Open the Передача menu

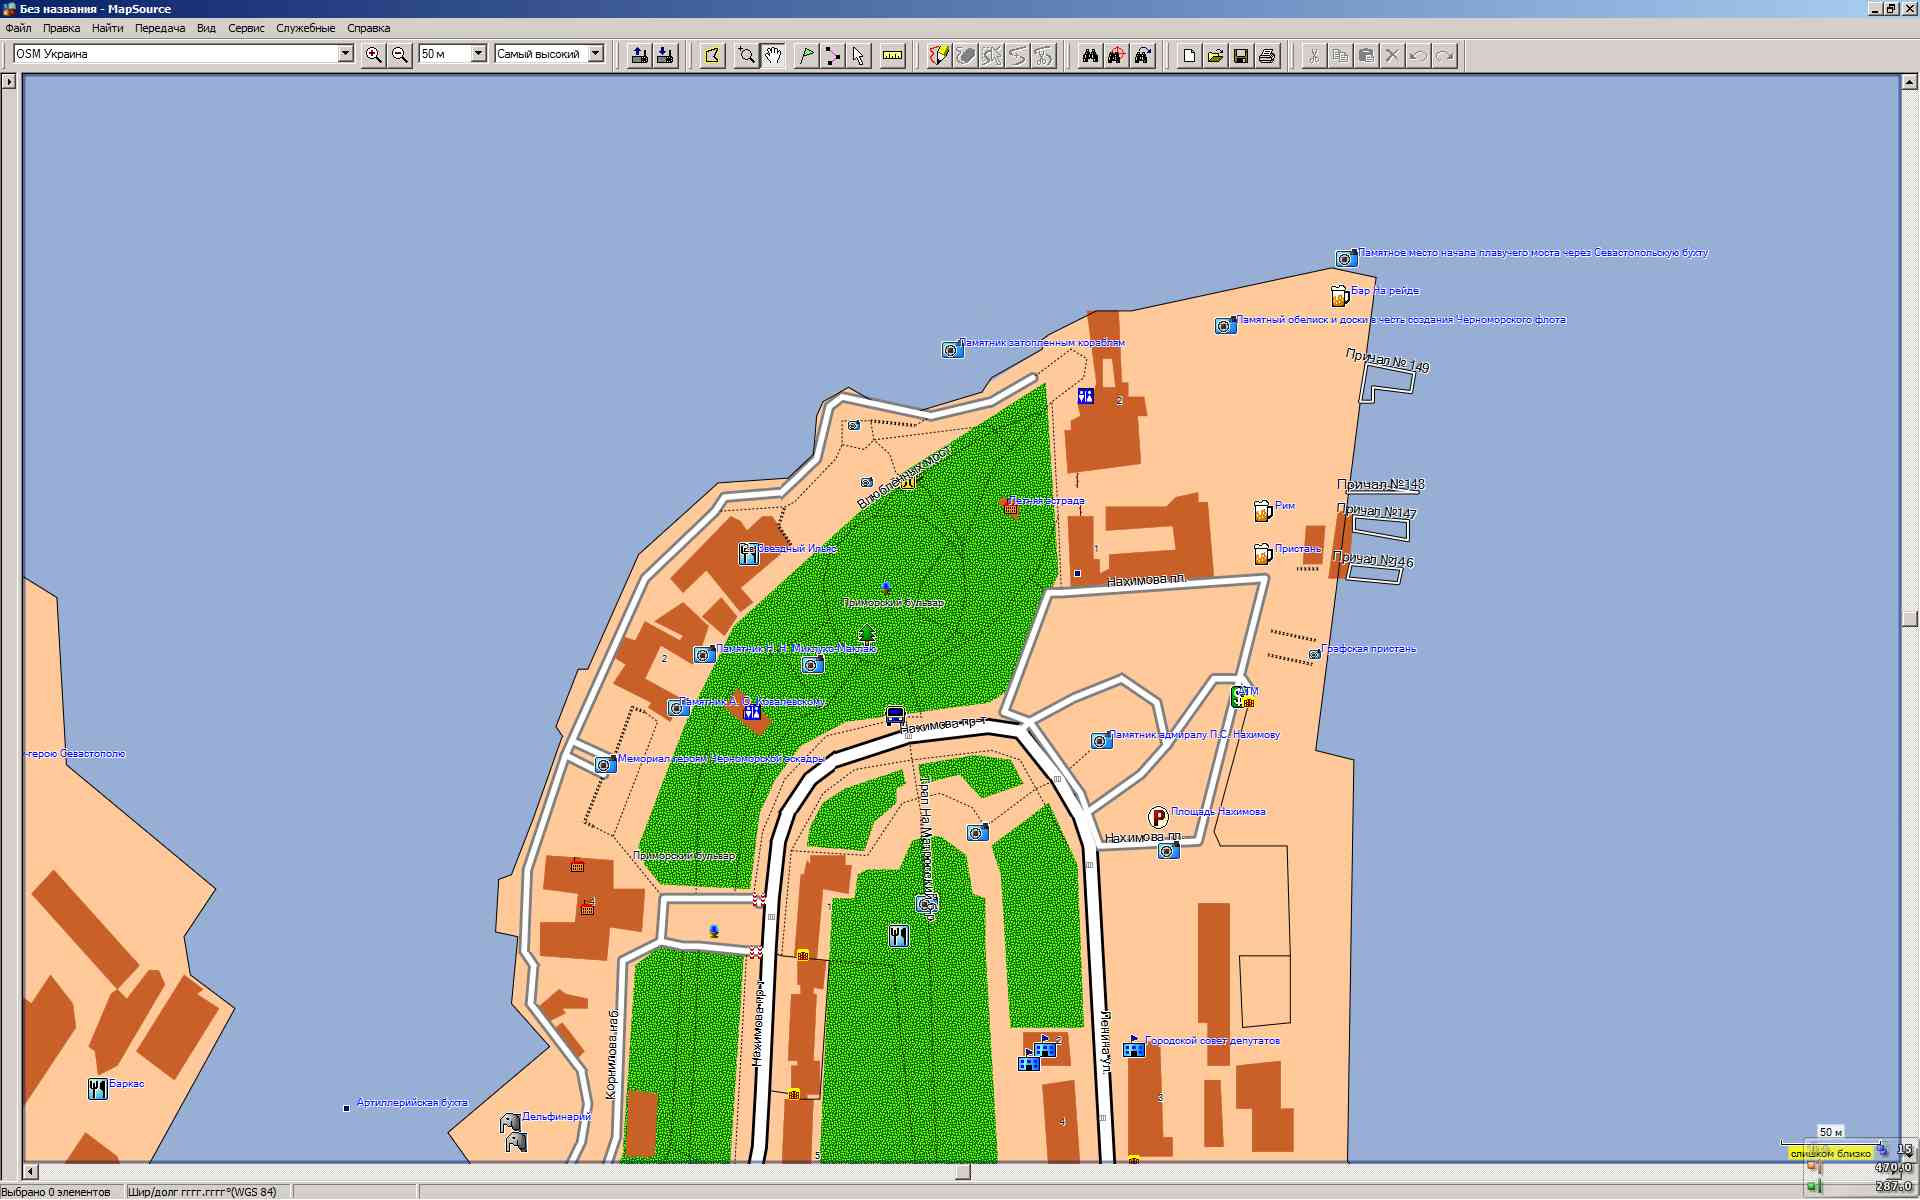click(160, 28)
